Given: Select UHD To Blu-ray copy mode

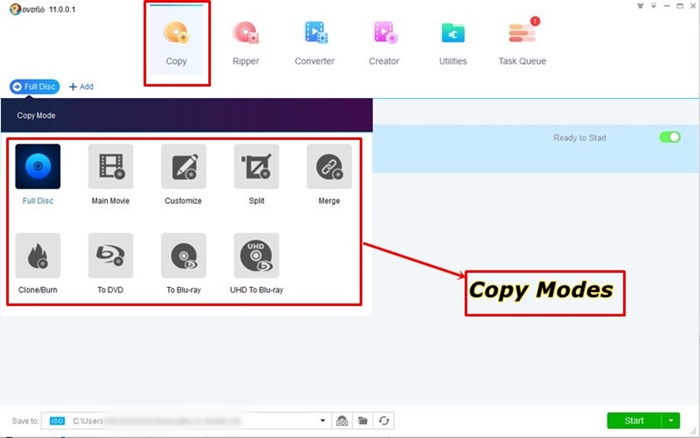Looking at the screenshot, I should point(256,256).
